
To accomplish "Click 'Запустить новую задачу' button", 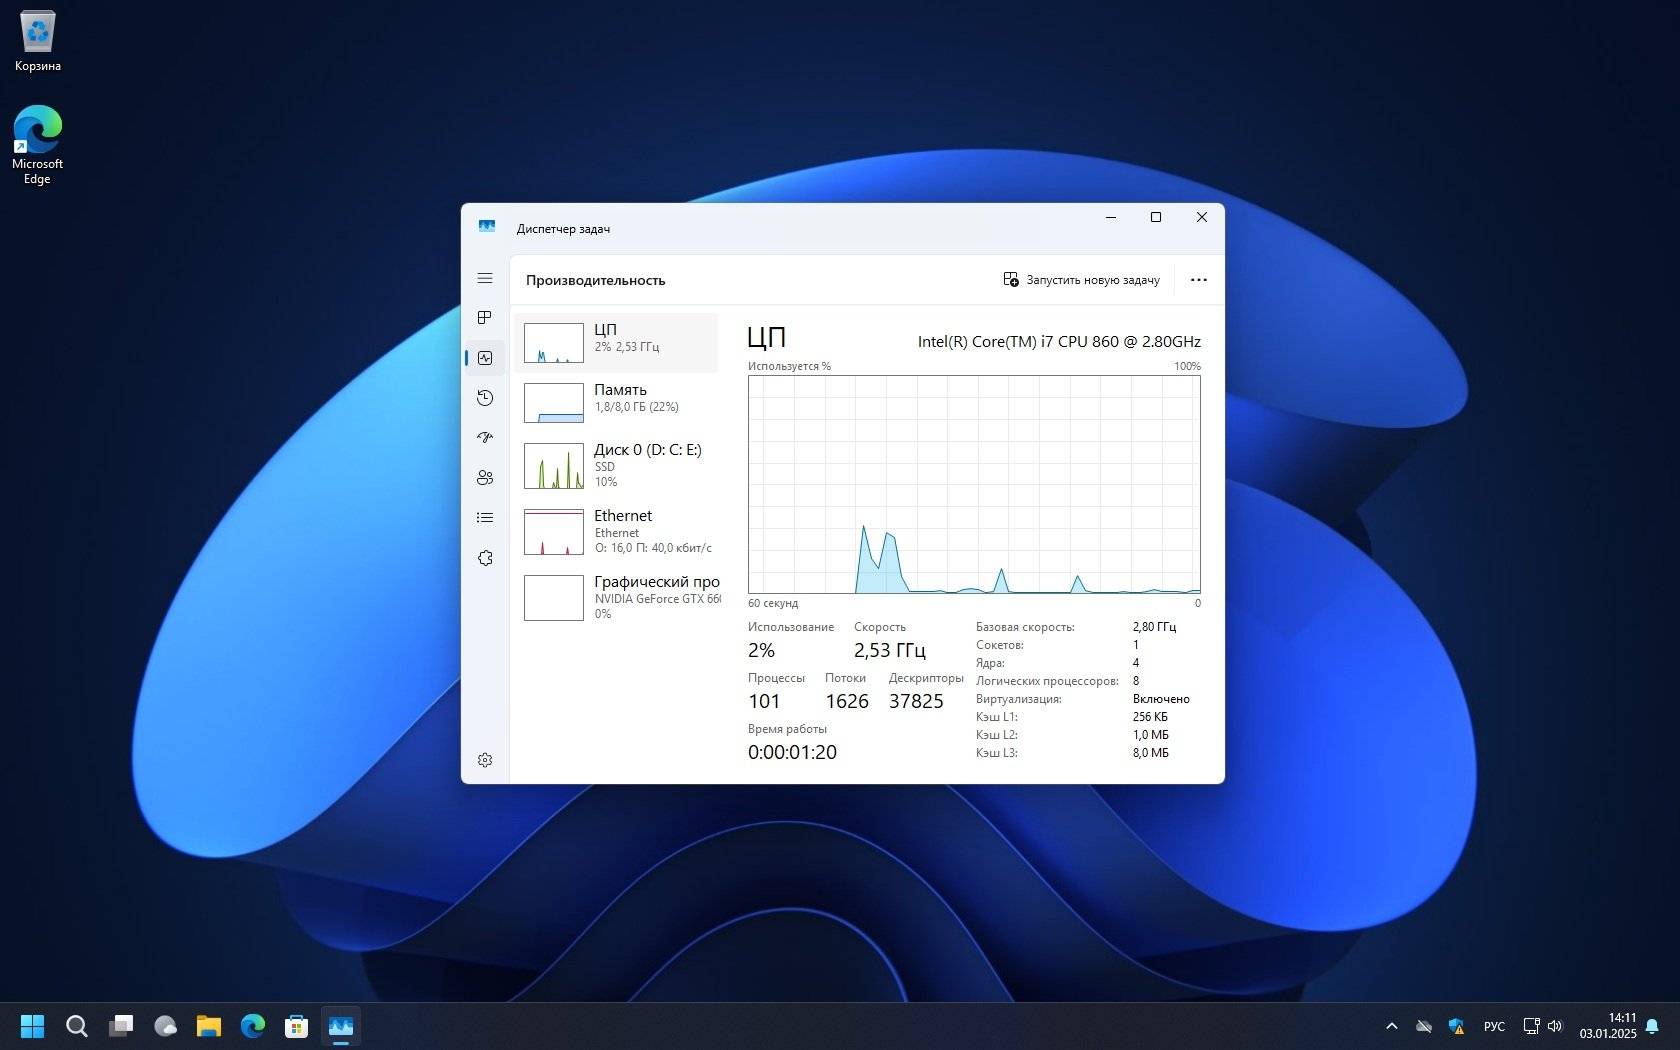I will click(1081, 280).
